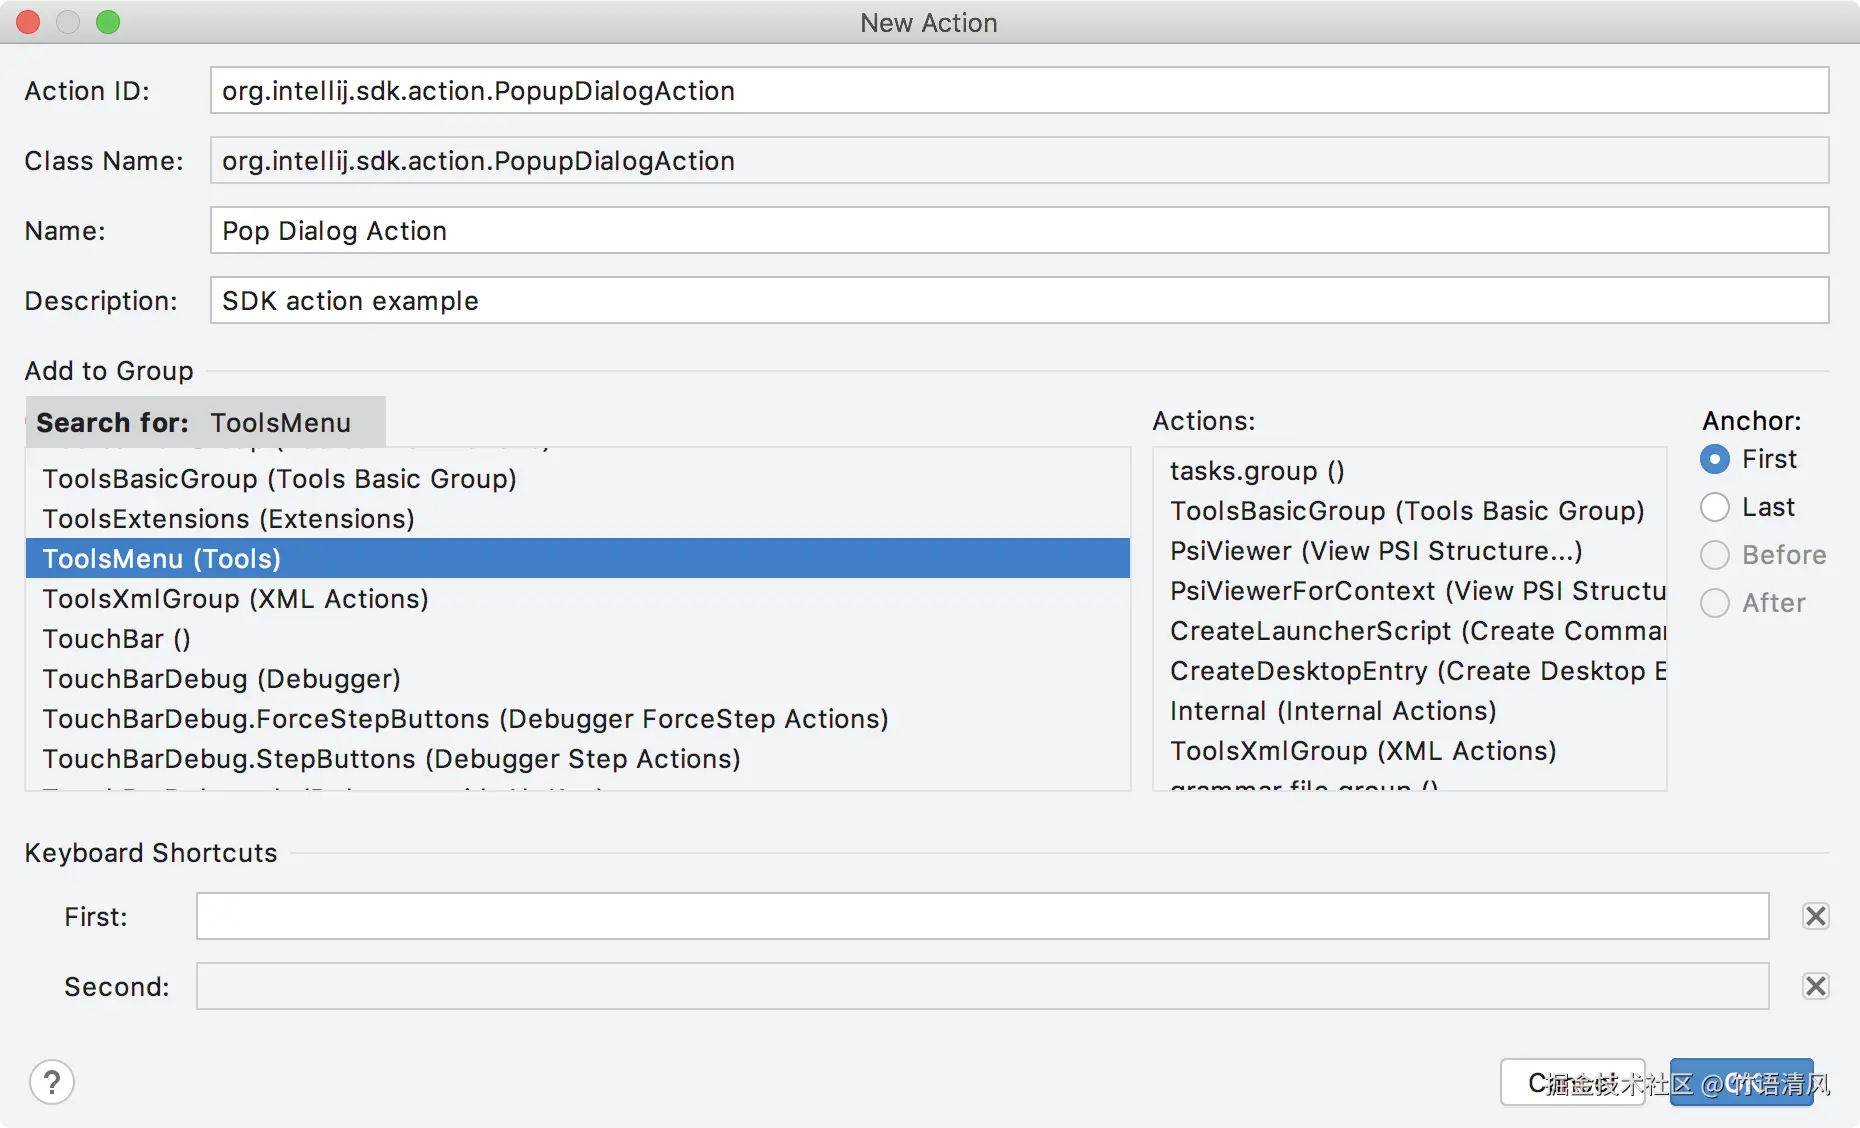Select CreateDesktopEntry action
Image resolution: width=1860 pixels, height=1128 pixels.
1410,671
